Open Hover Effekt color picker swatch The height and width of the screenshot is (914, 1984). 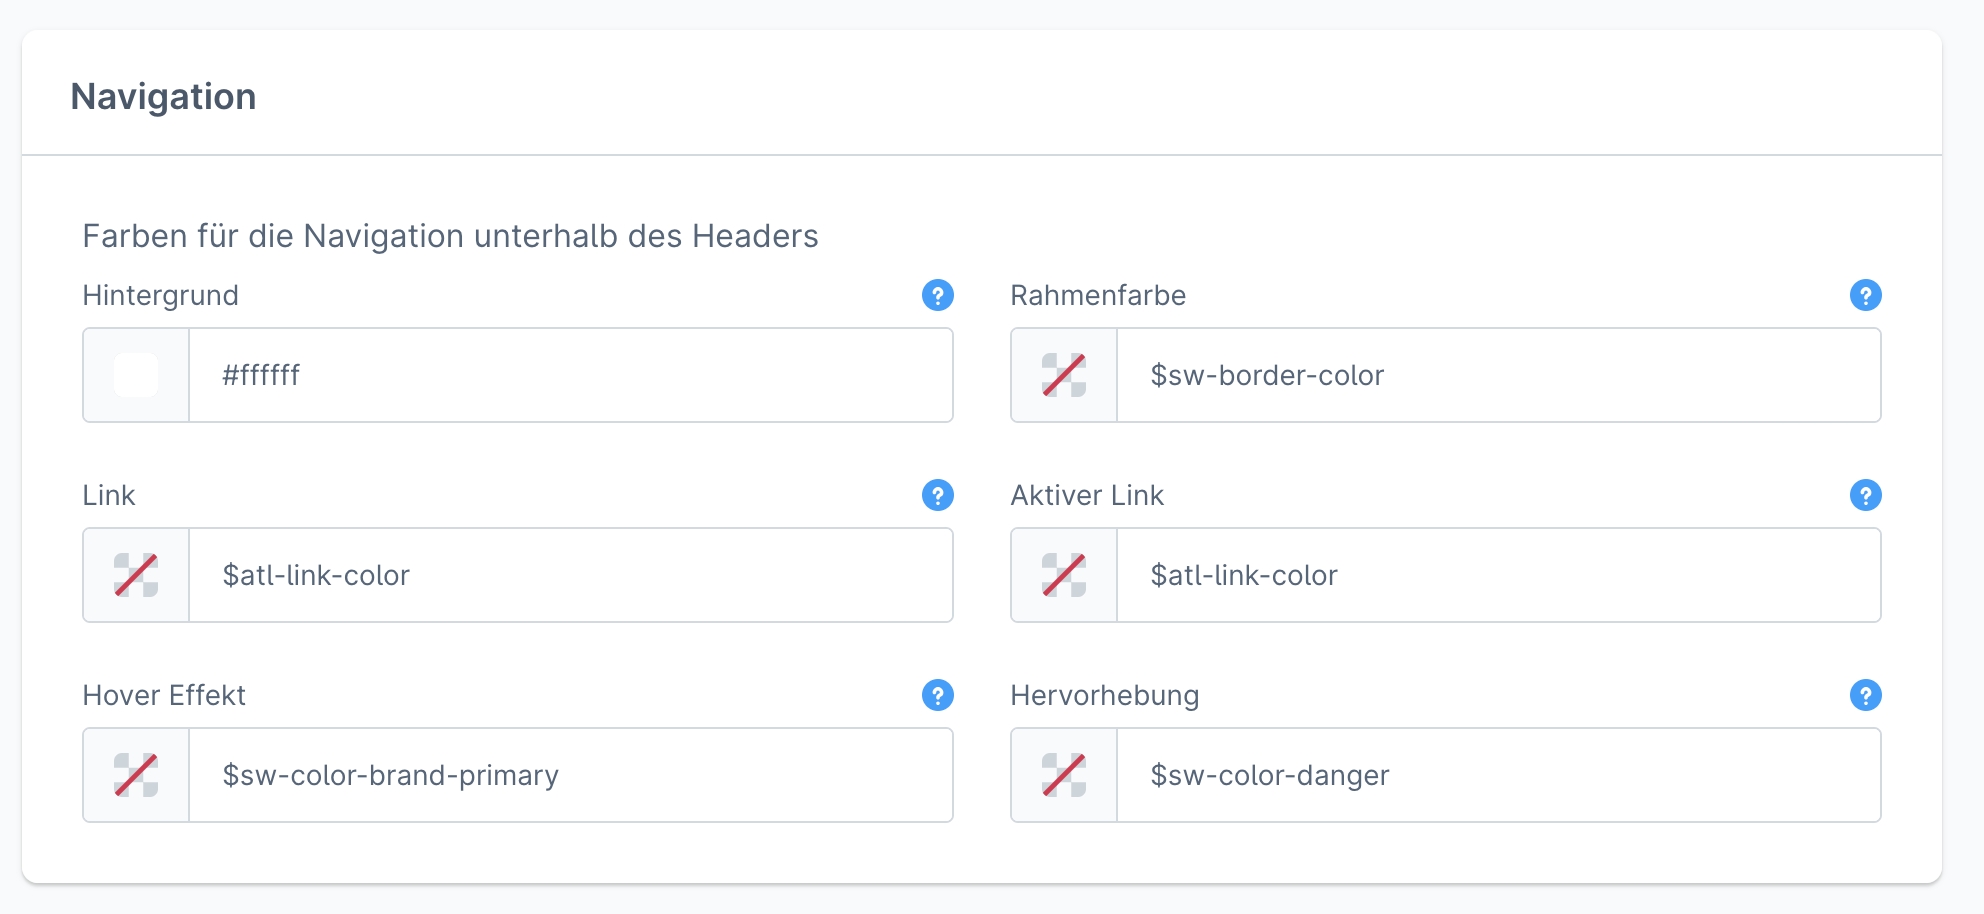tap(136, 775)
